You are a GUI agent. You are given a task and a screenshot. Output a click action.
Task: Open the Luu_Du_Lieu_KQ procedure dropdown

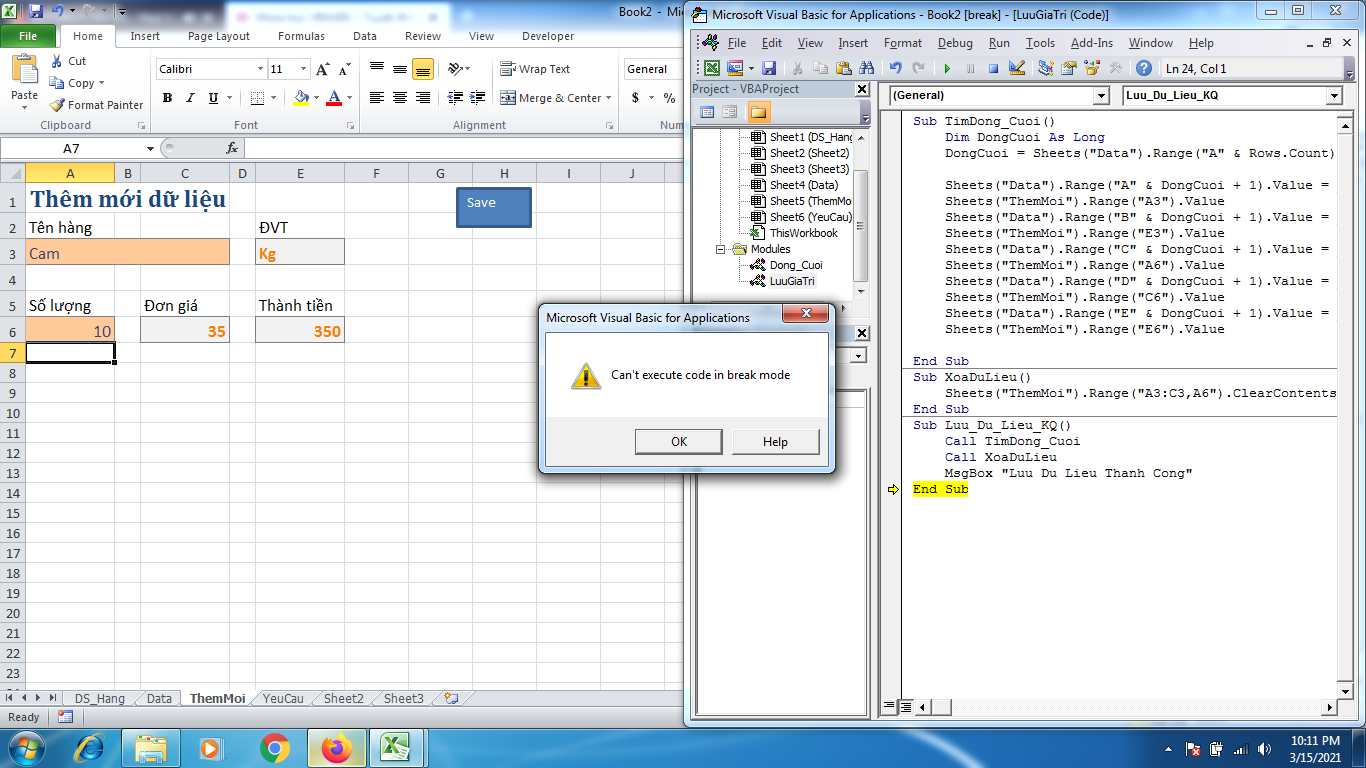coord(1333,95)
